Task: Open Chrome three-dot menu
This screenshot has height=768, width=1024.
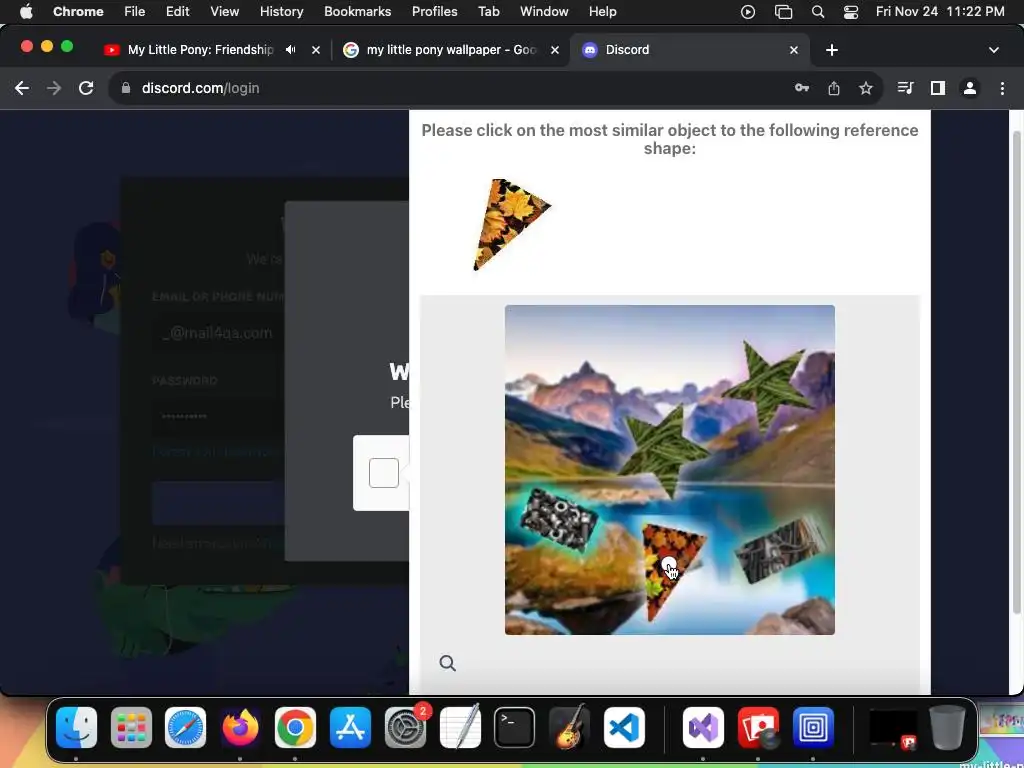Action: click(x=1002, y=88)
